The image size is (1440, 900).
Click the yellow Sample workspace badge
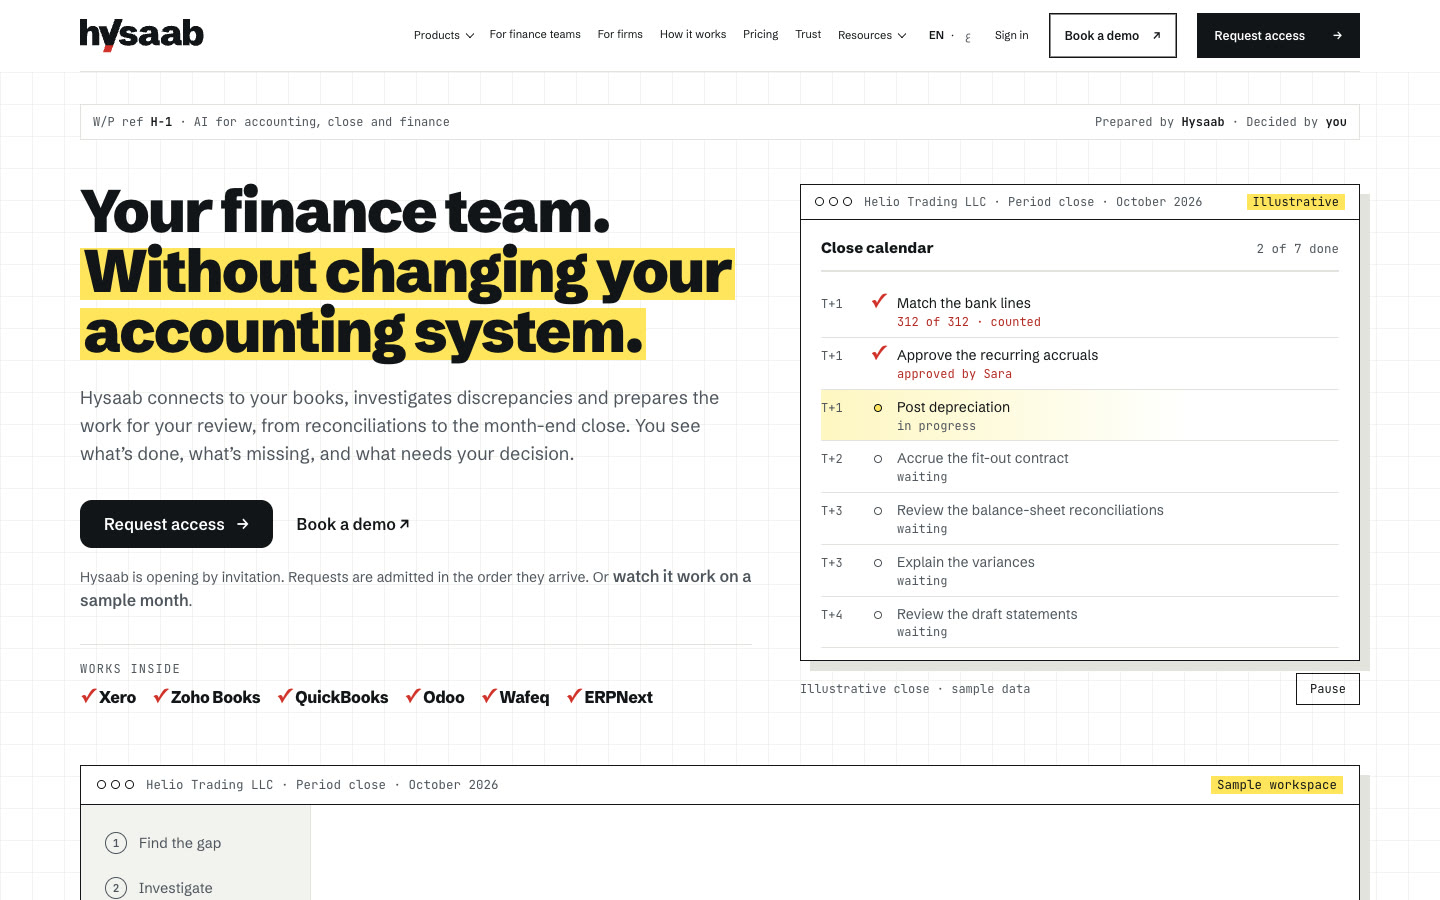[x=1276, y=785]
